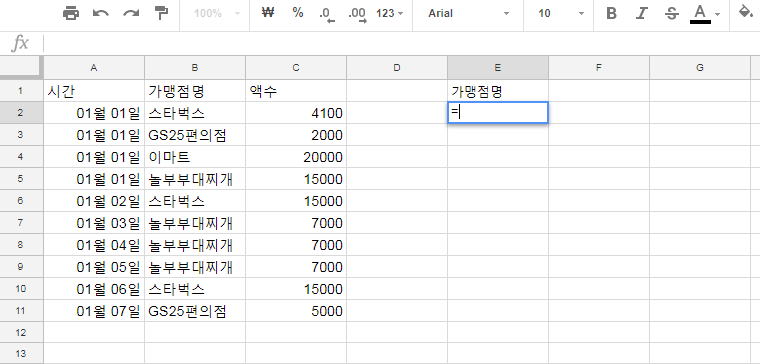The height and width of the screenshot is (364, 760).
Task: Click cell A1 containing 시간
Action: click(x=94, y=91)
